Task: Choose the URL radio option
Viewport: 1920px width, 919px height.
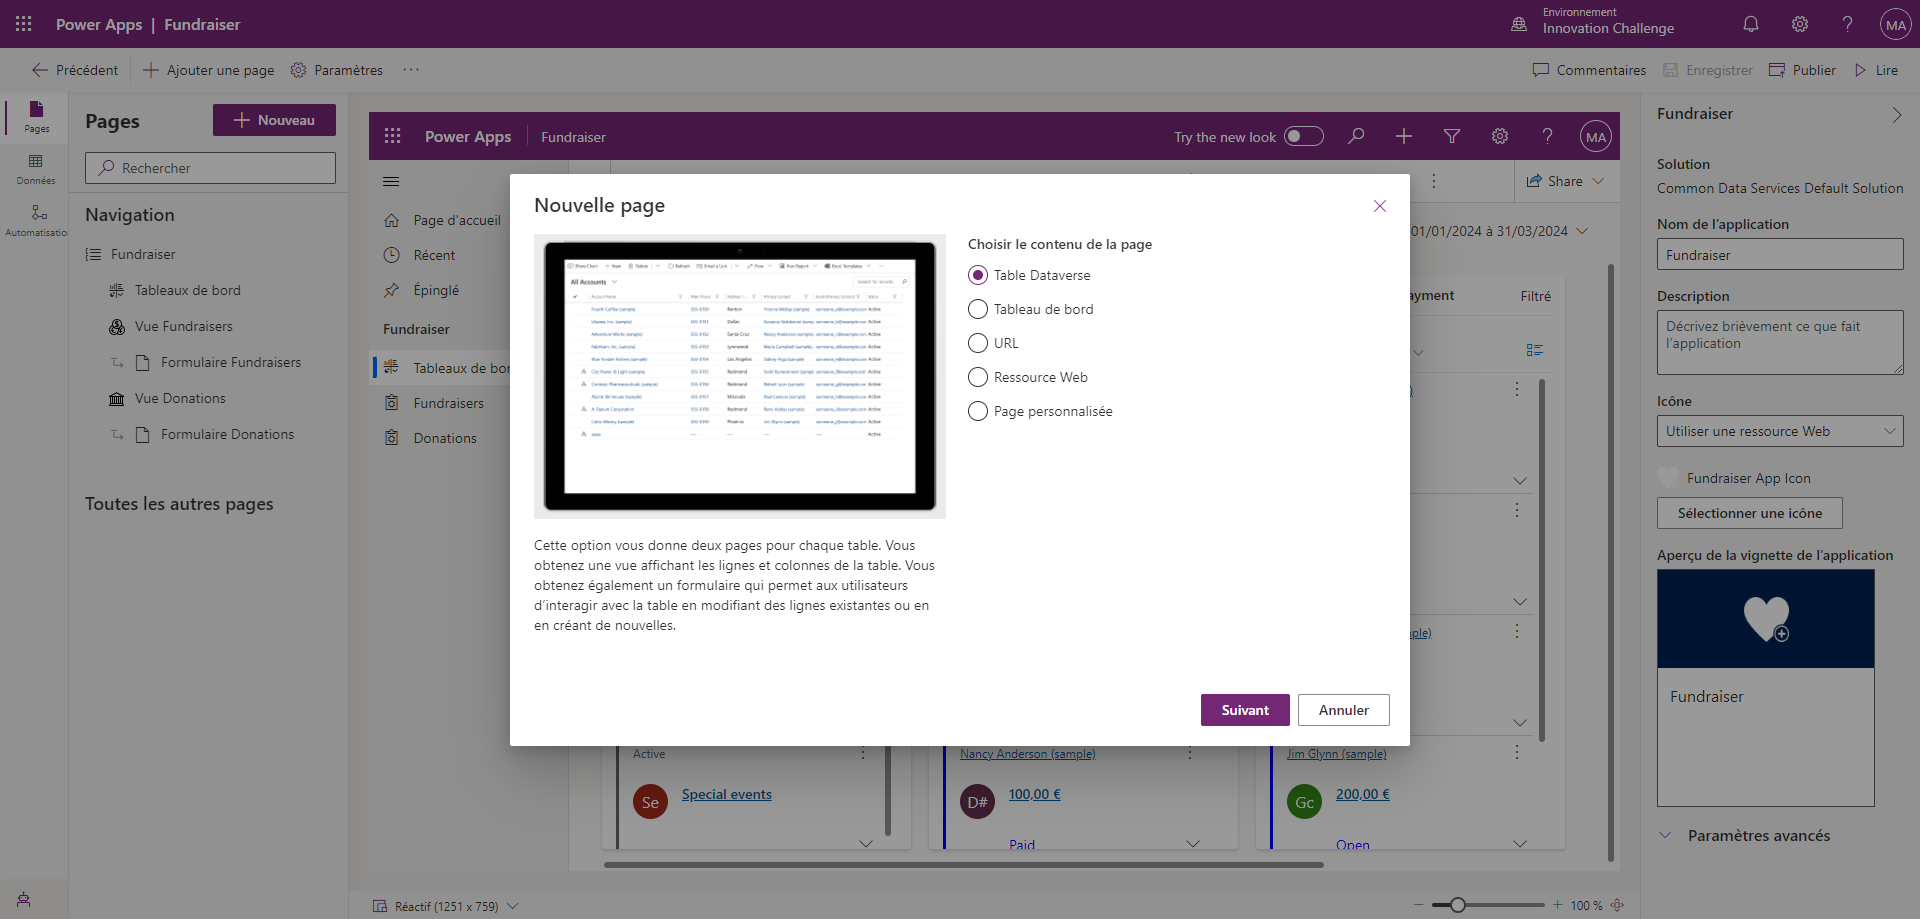Action: [x=978, y=343]
